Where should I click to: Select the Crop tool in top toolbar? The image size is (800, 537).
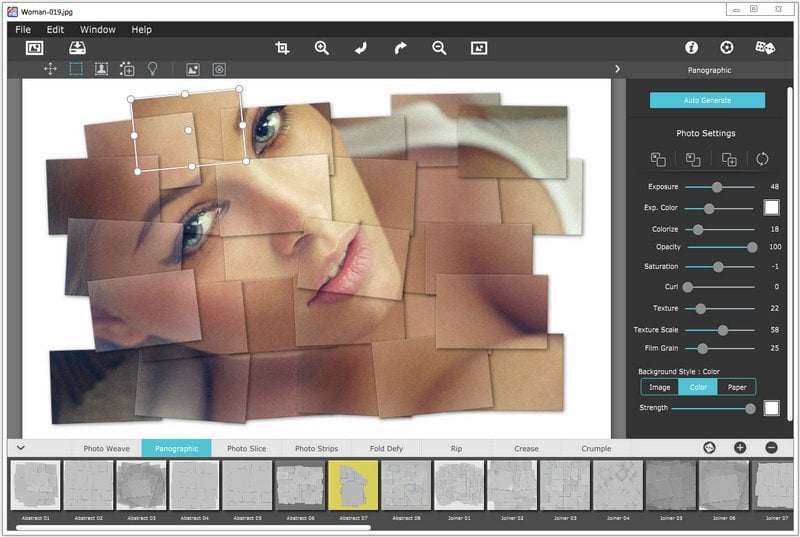tap(282, 48)
